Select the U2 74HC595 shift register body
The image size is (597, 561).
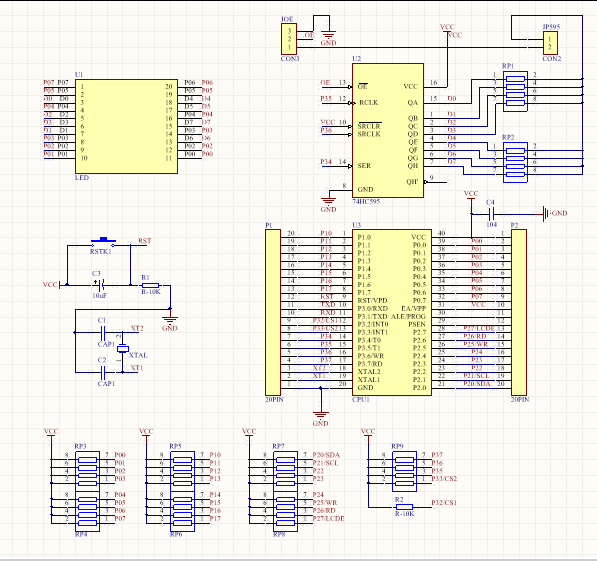point(388,131)
